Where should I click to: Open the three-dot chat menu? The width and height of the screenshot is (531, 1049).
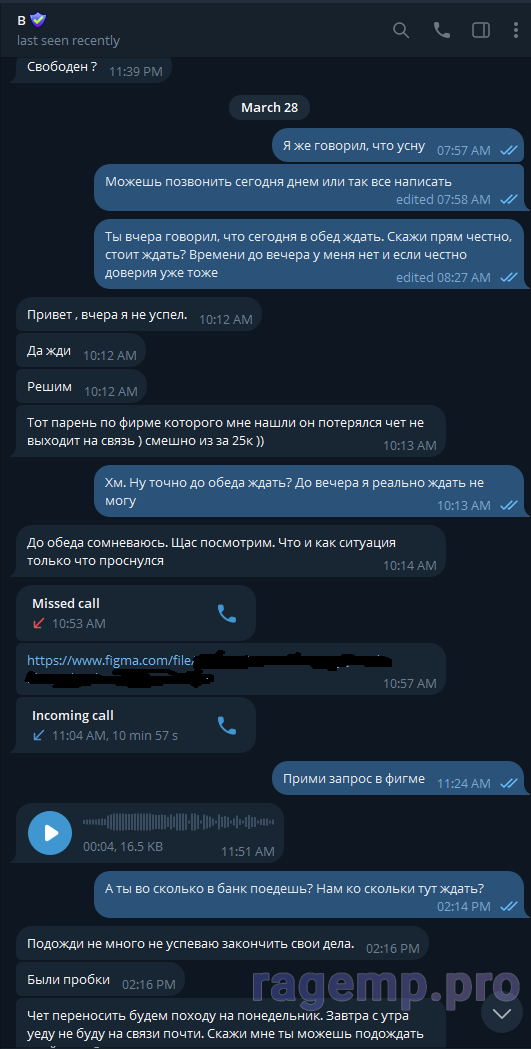pyautogui.click(x=516, y=30)
